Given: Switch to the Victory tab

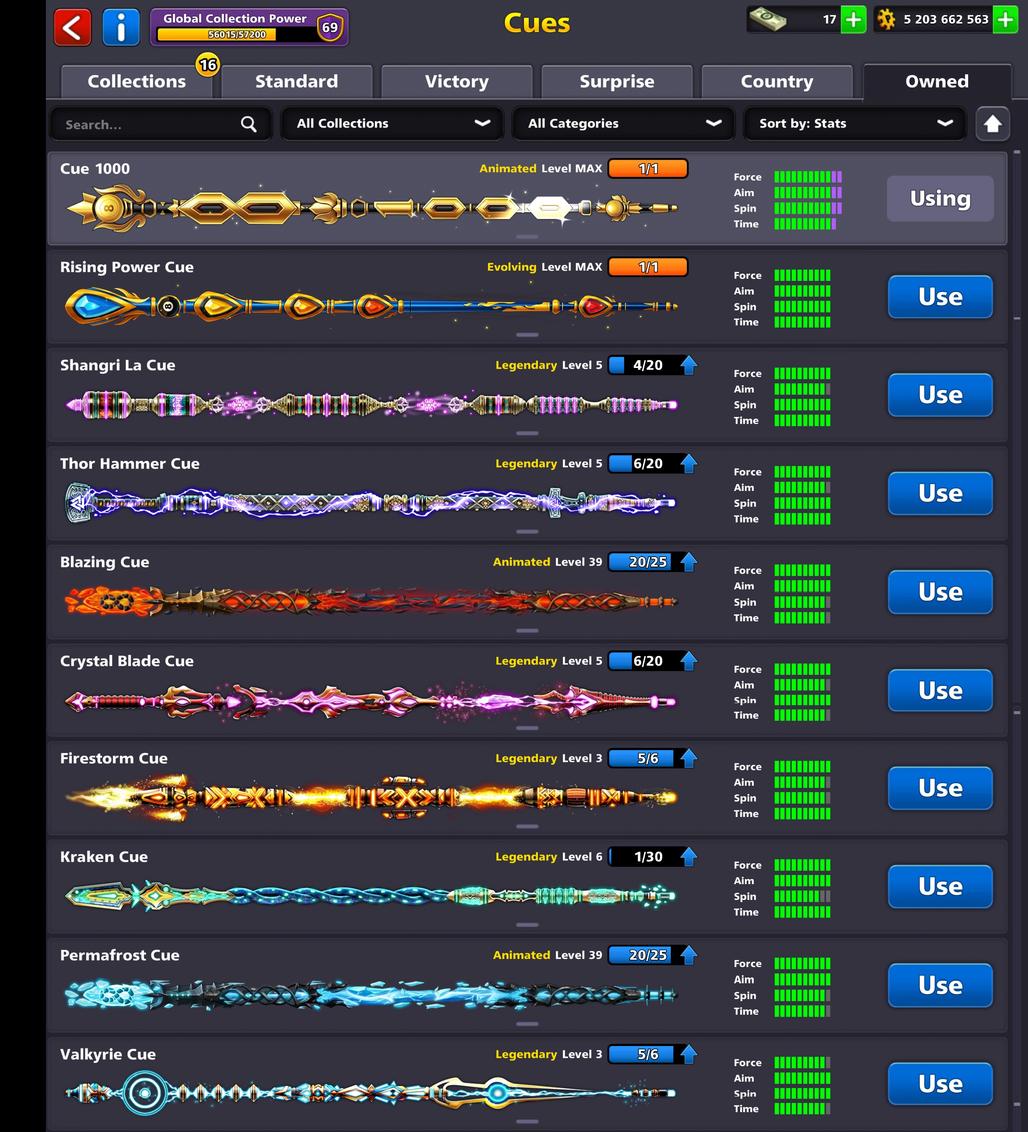Looking at the screenshot, I should click(x=456, y=82).
